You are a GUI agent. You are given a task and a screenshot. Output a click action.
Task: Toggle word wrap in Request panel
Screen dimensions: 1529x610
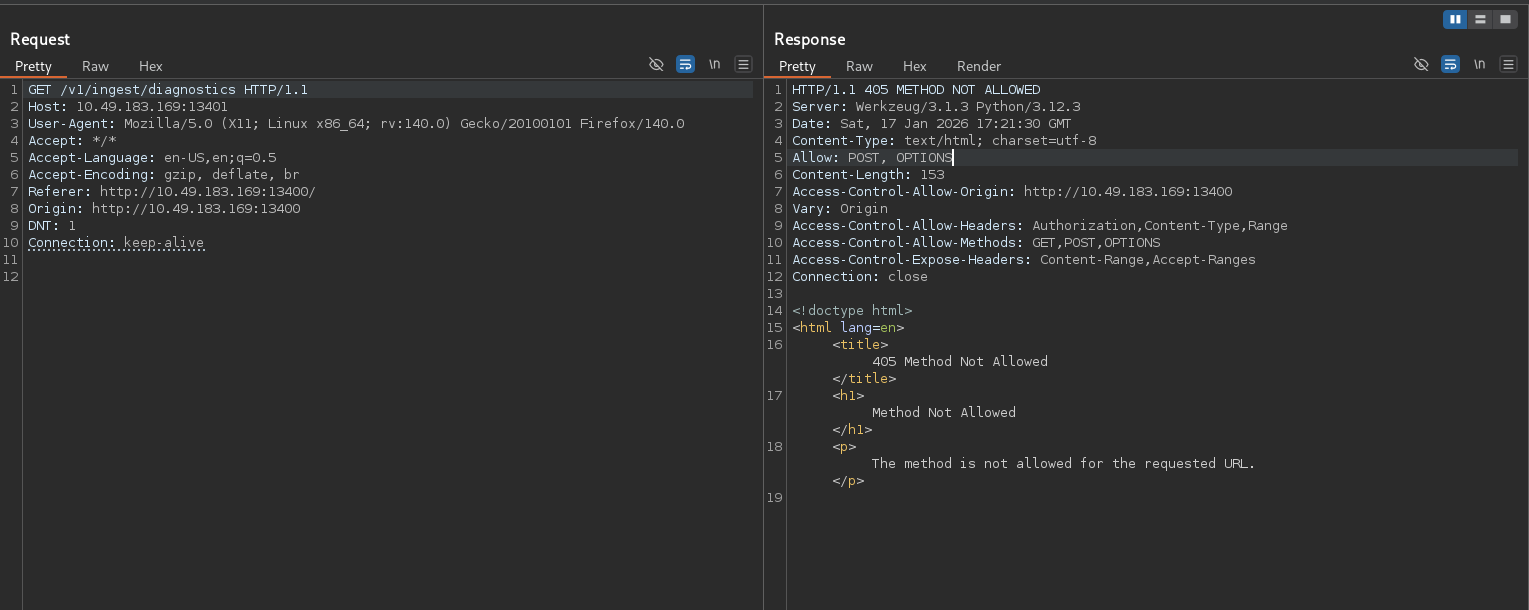click(685, 64)
